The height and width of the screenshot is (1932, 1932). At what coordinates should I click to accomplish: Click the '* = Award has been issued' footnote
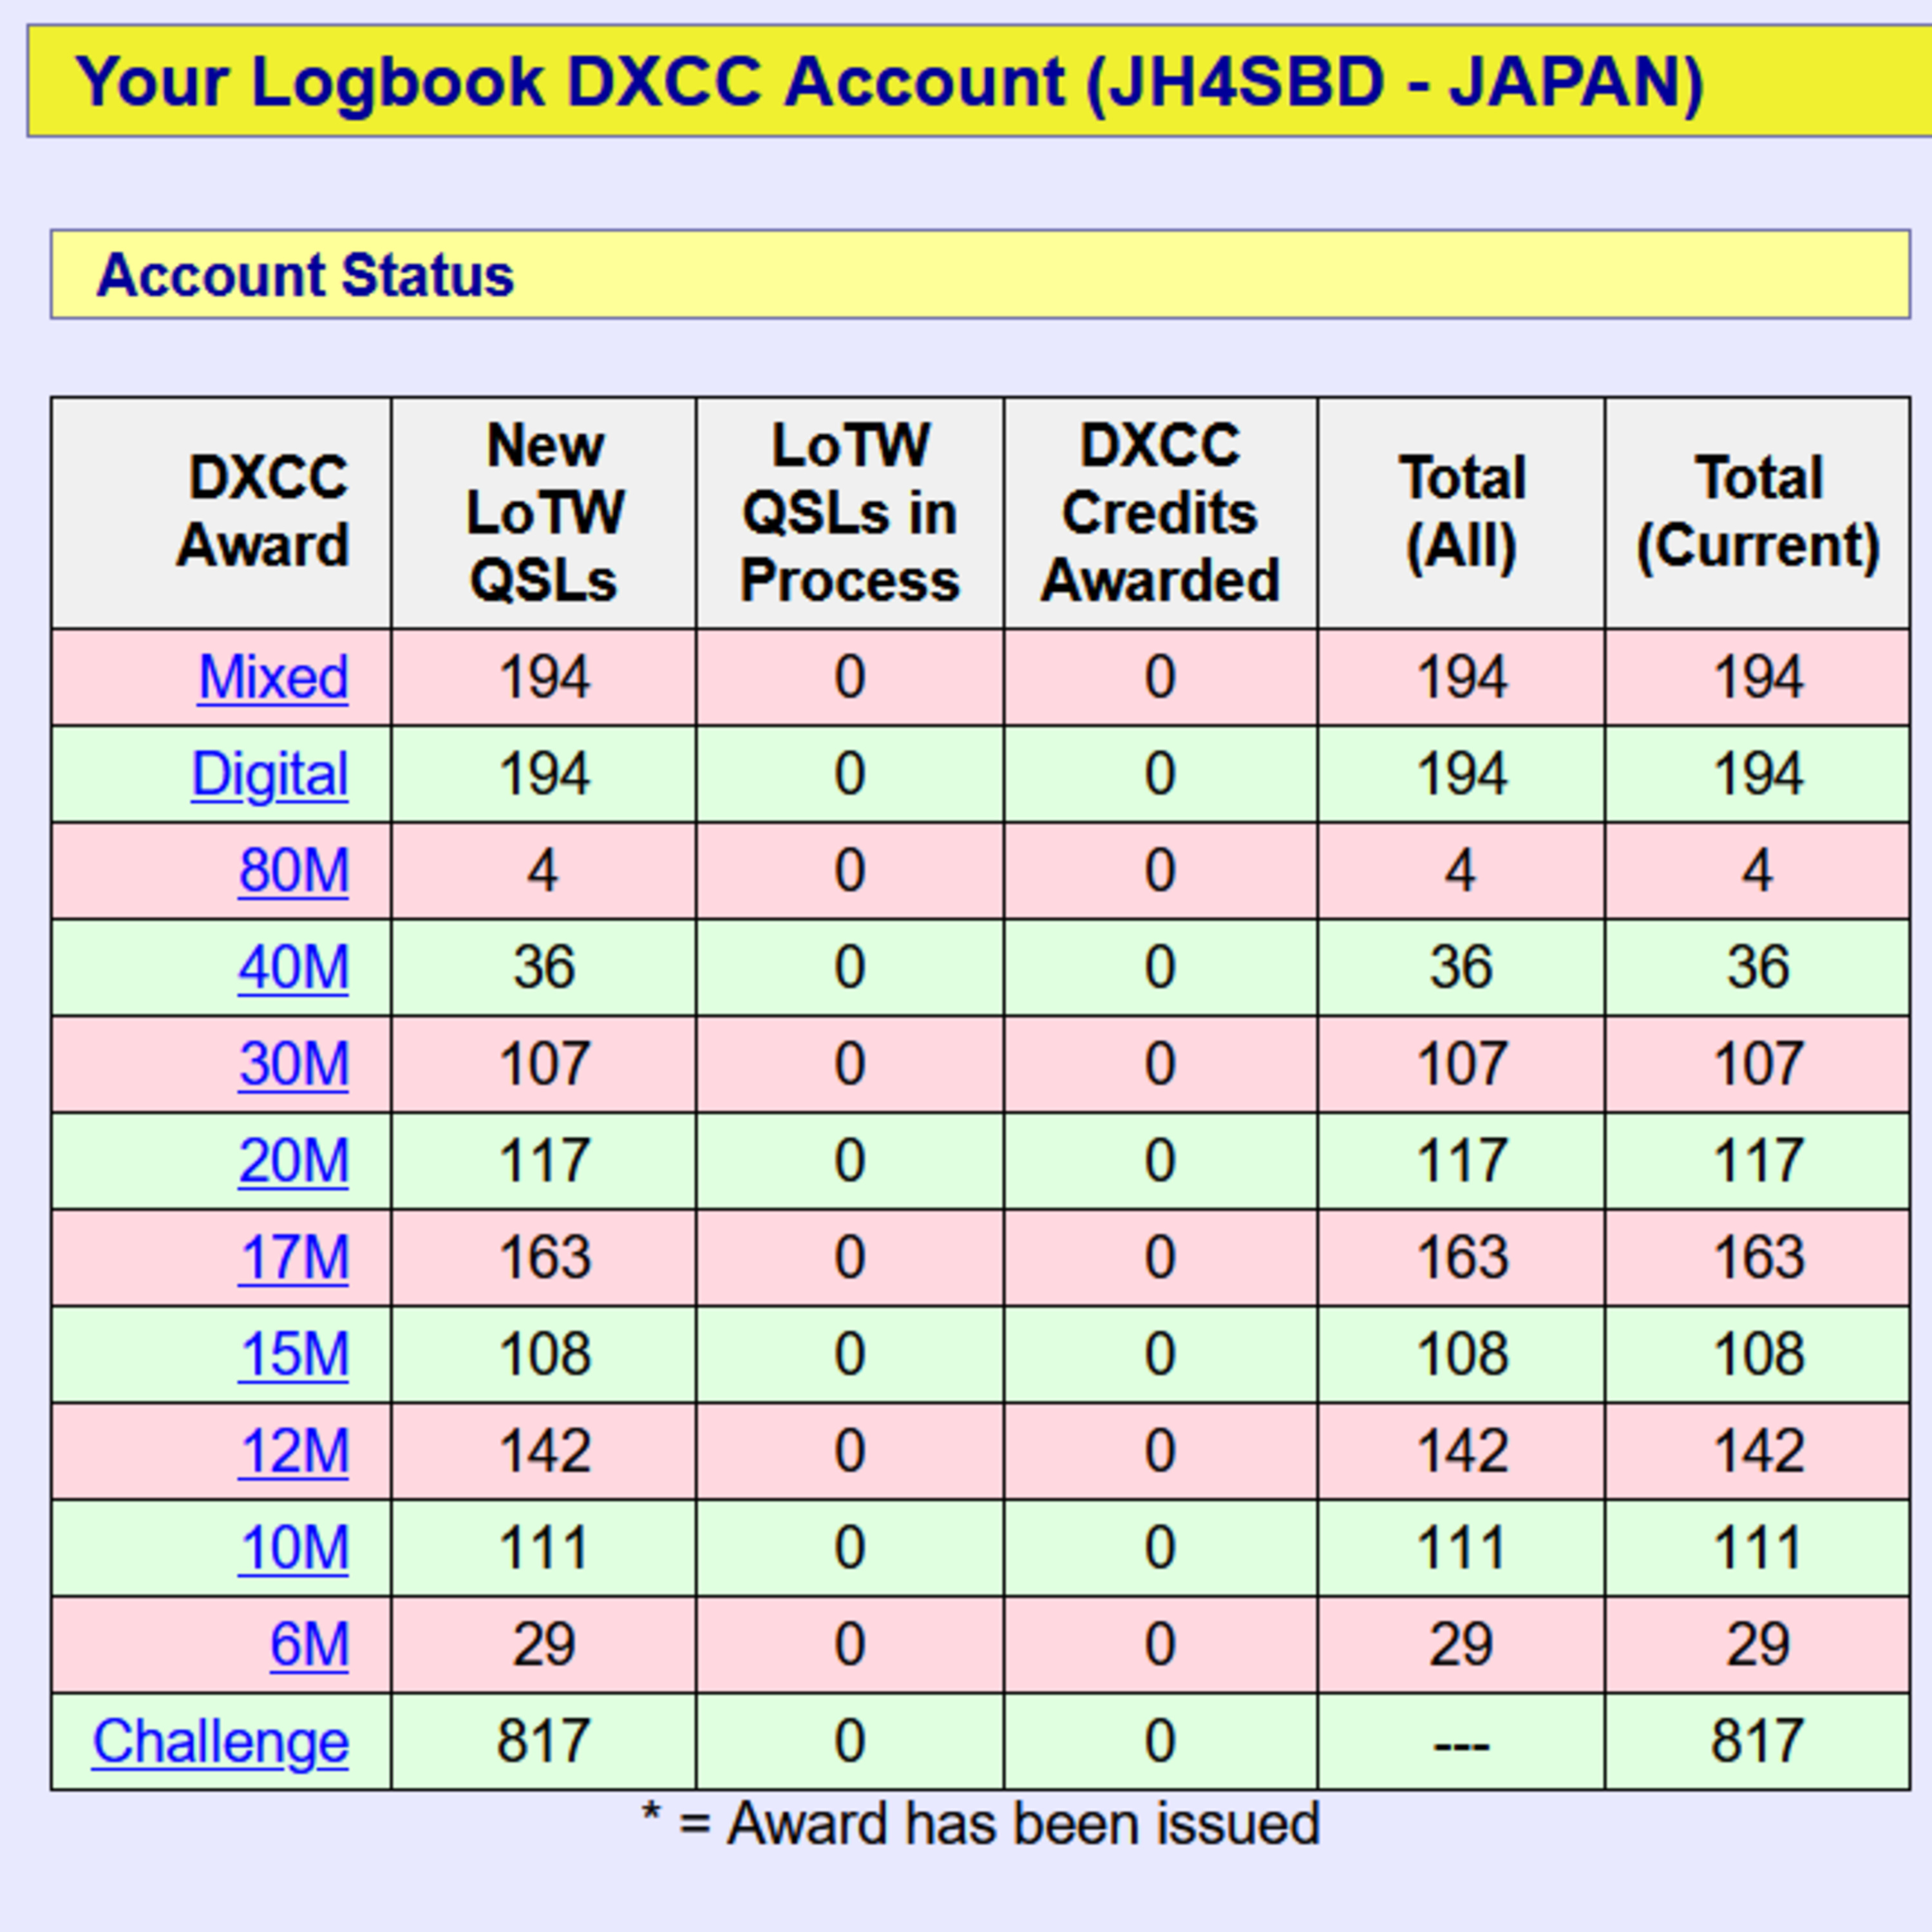(x=980, y=1824)
